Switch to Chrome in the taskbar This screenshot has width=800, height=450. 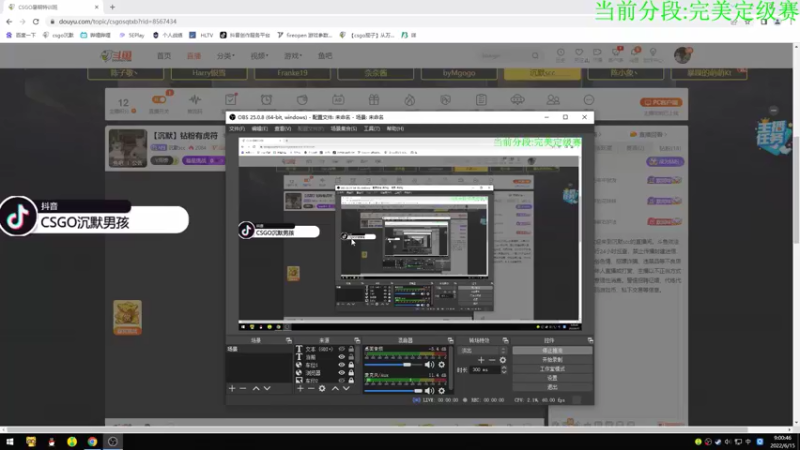pyautogui.click(x=92, y=442)
